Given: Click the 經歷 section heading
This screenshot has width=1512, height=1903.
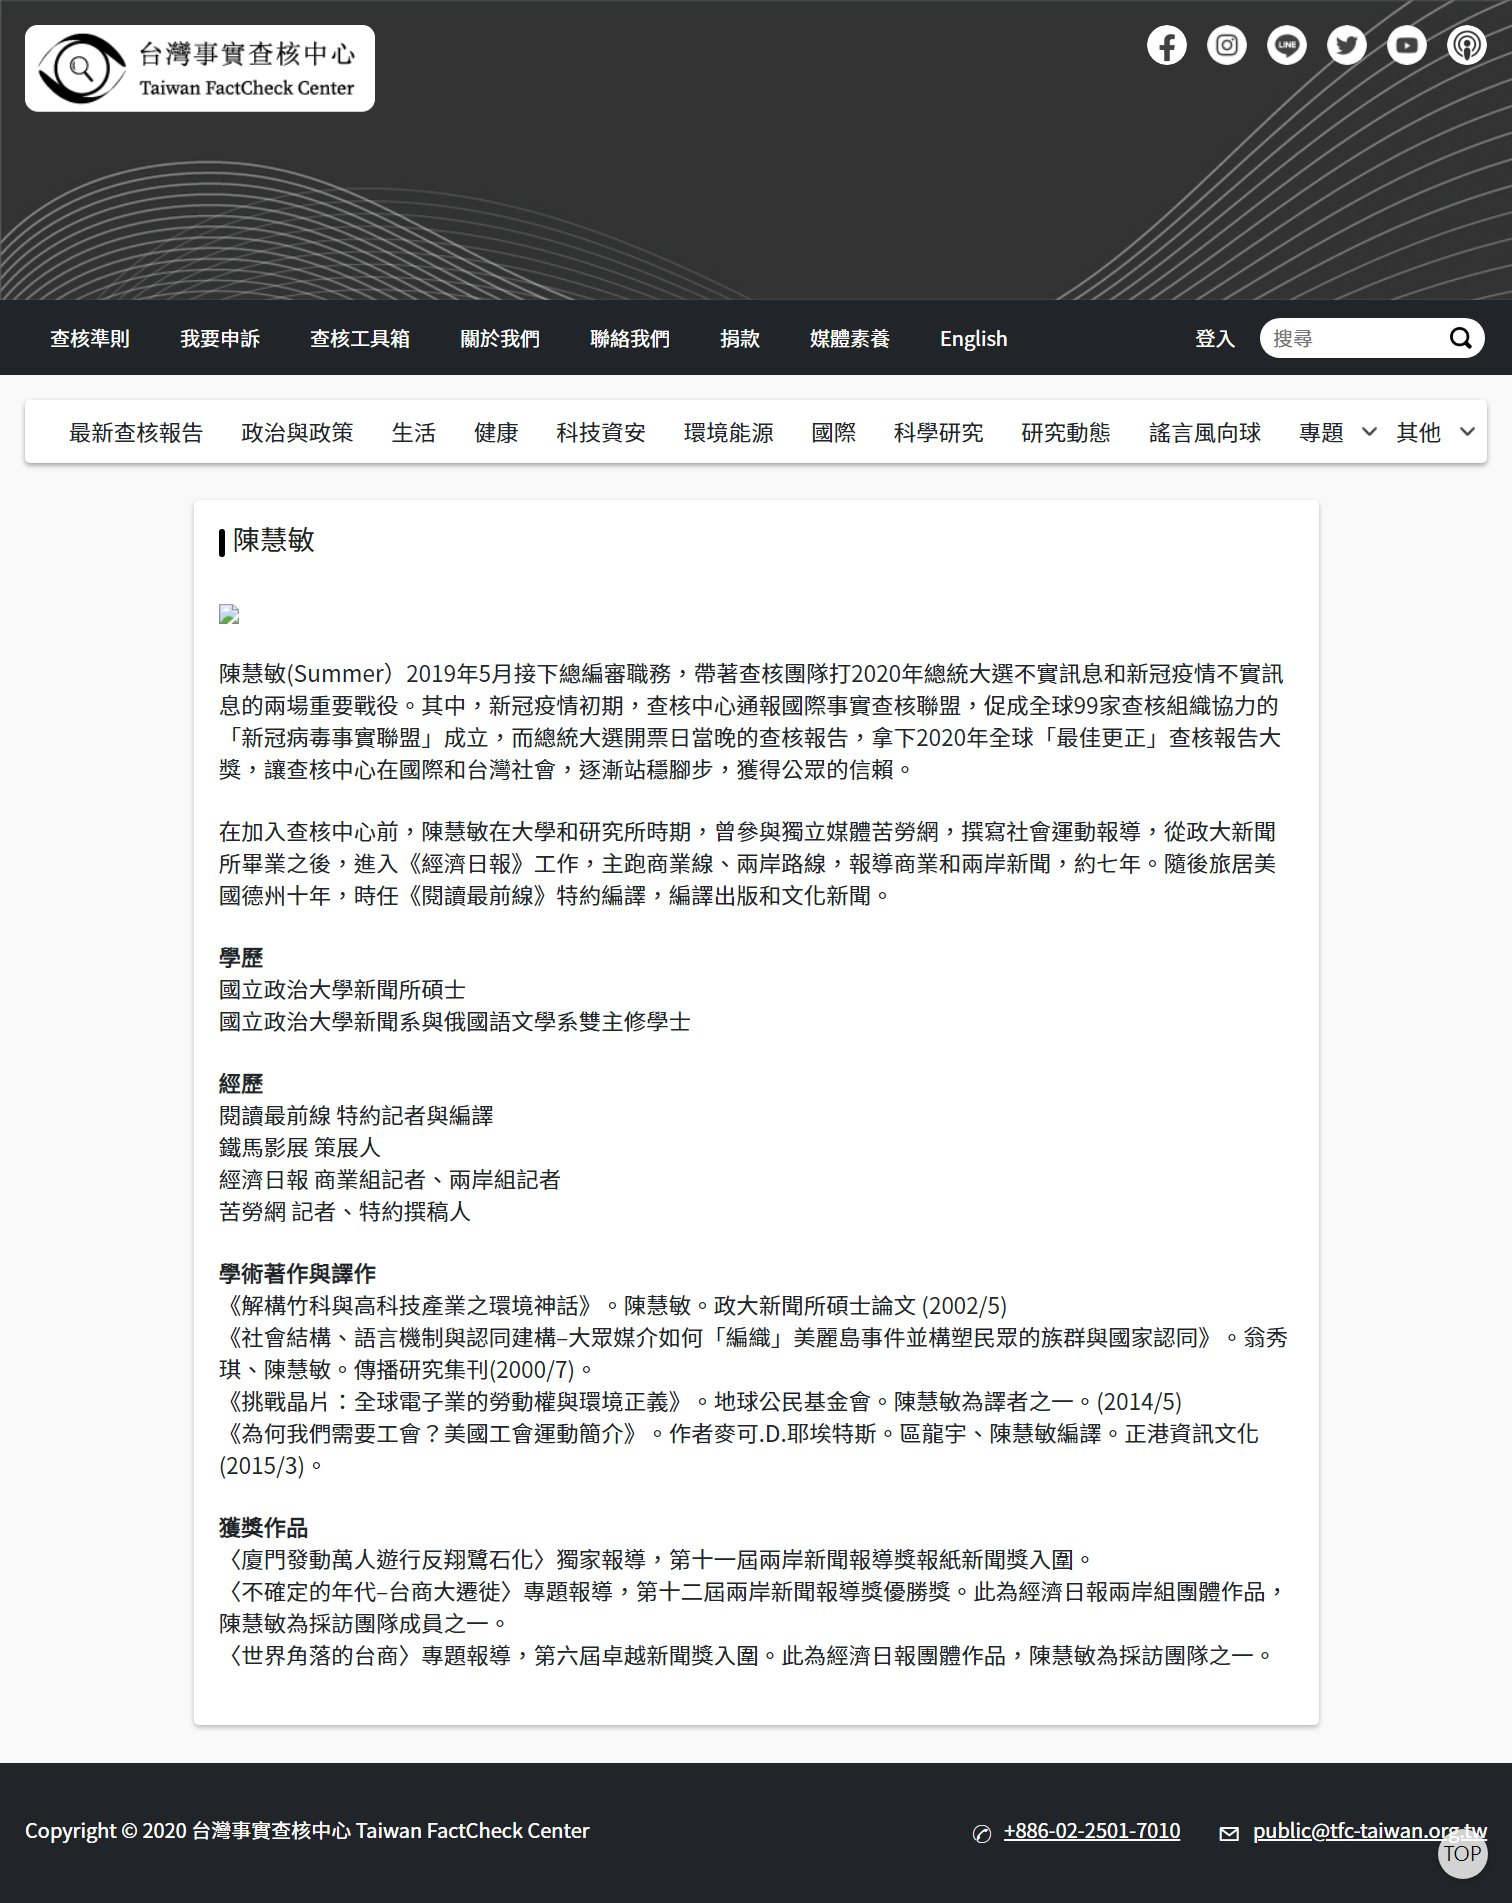Looking at the screenshot, I should coord(241,1083).
